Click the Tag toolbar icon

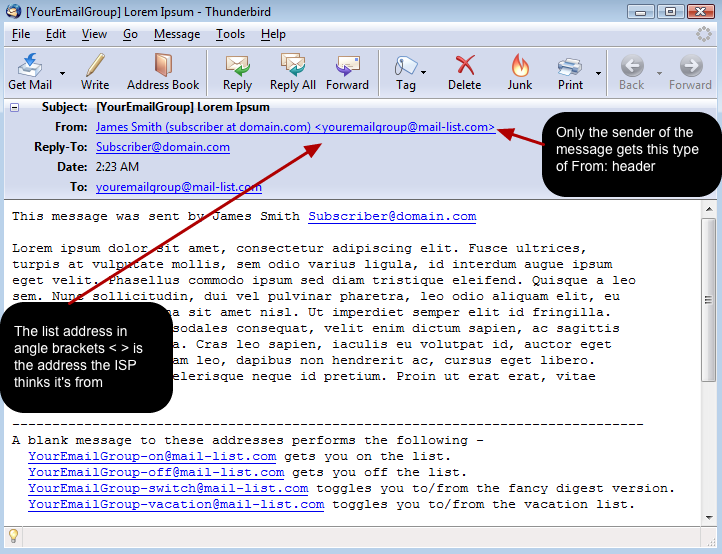pyautogui.click(x=406, y=66)
